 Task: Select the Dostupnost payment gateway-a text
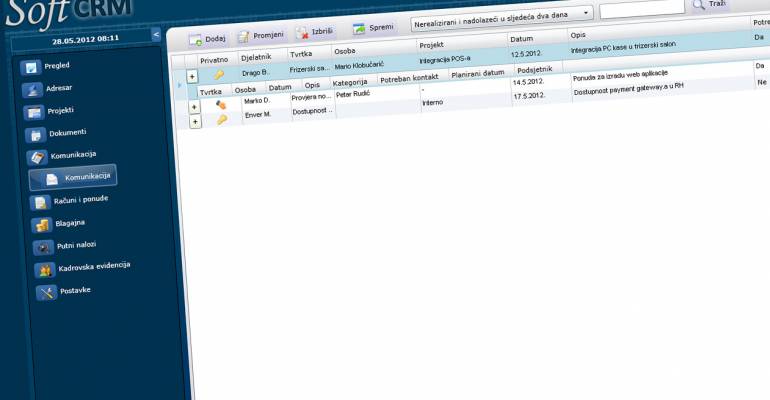click(629, 89)
